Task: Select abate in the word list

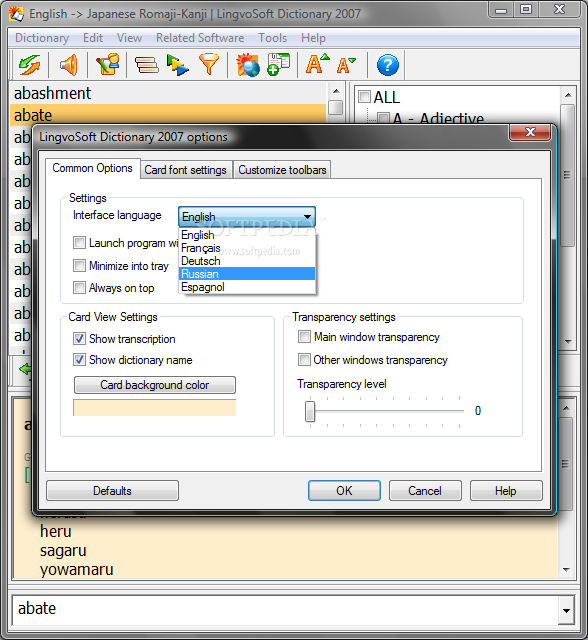Action: pos(168,115)
